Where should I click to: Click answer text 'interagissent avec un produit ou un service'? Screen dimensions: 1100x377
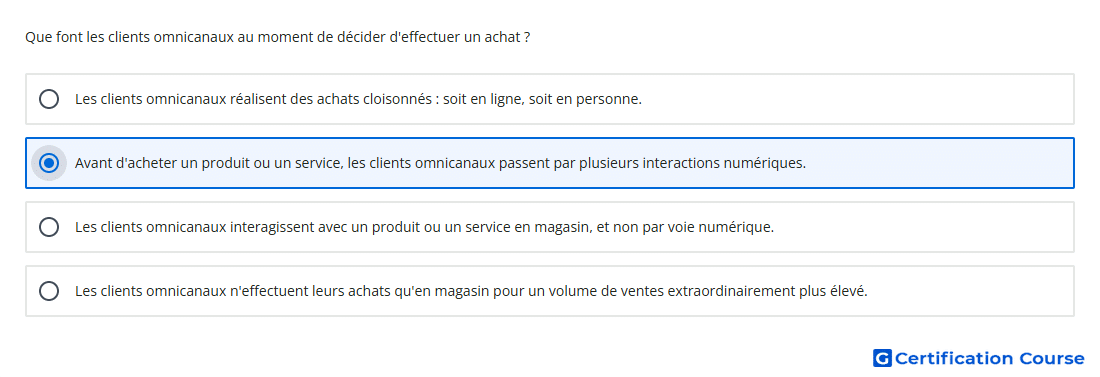click(365, 227)
